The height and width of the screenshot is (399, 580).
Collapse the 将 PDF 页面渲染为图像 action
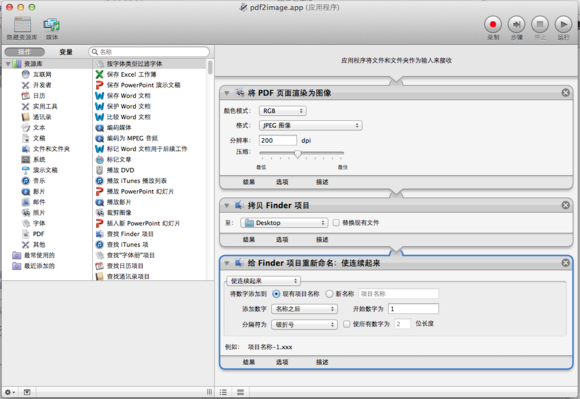(227, 93)
